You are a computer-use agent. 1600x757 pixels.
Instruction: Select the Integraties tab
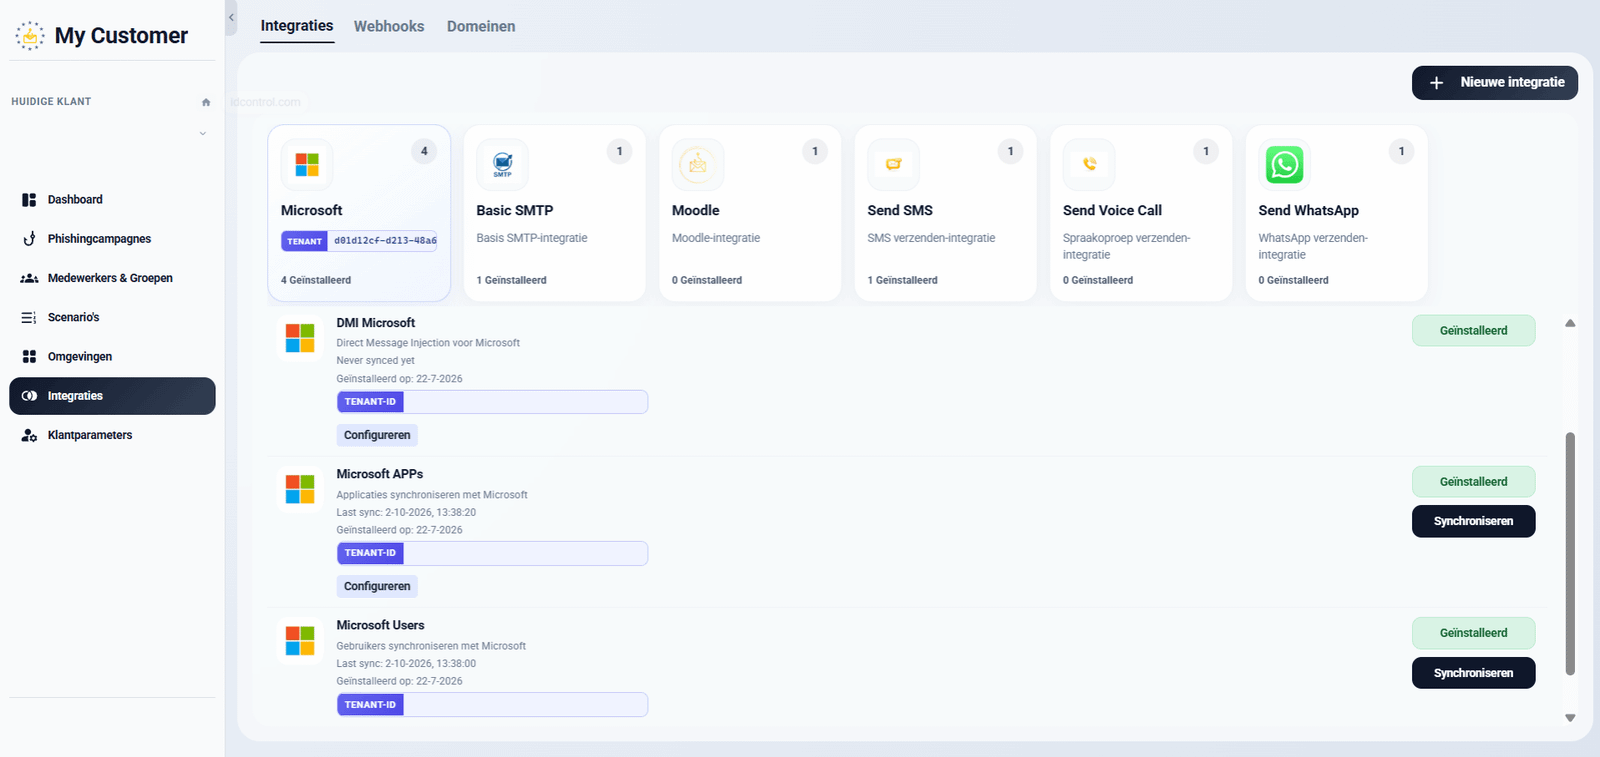(297, 26)
